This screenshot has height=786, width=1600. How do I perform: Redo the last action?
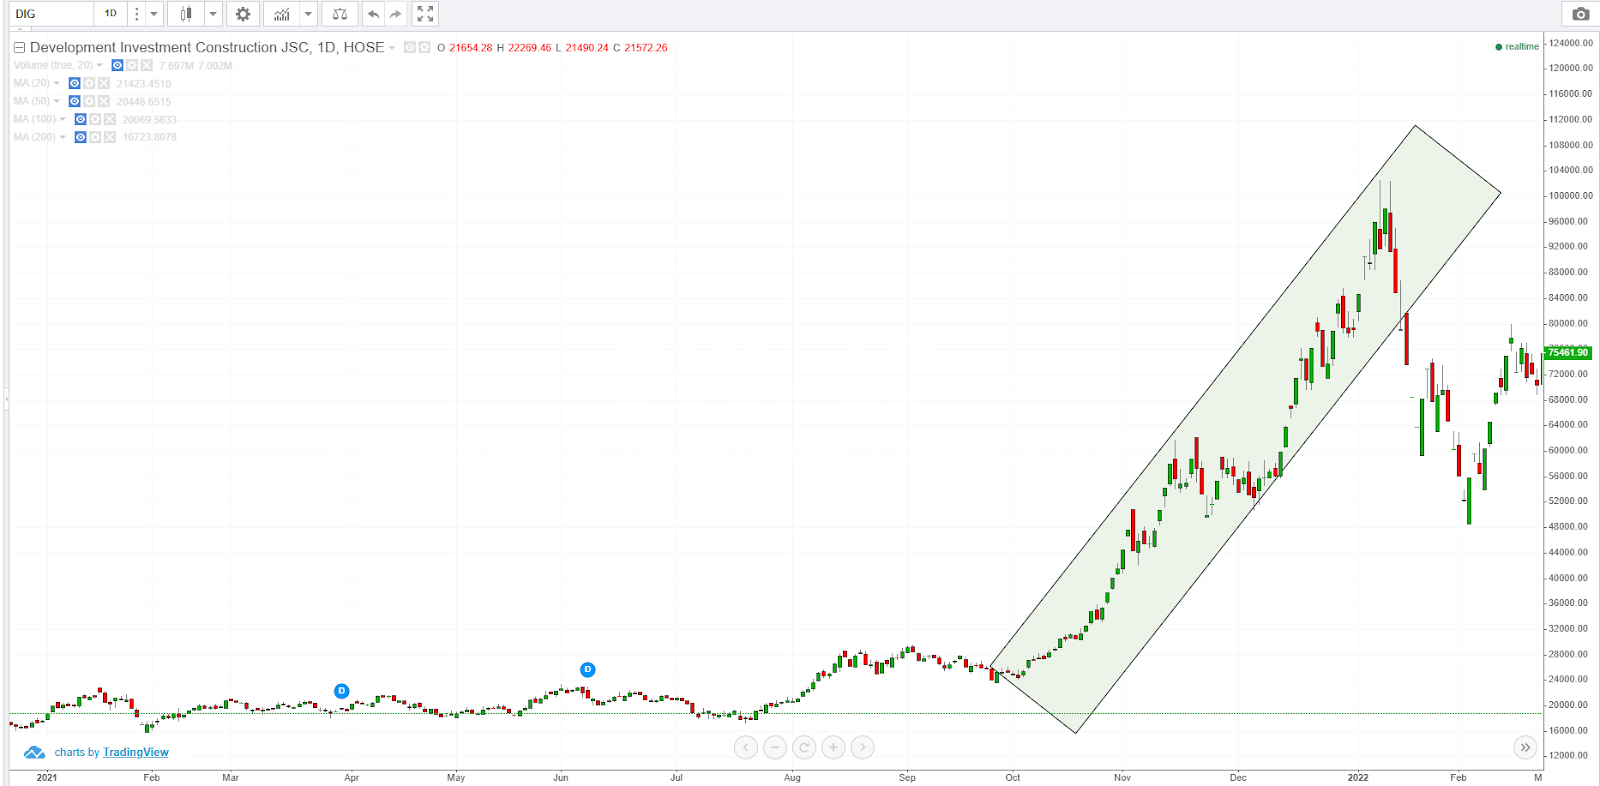tap(396, 14)
